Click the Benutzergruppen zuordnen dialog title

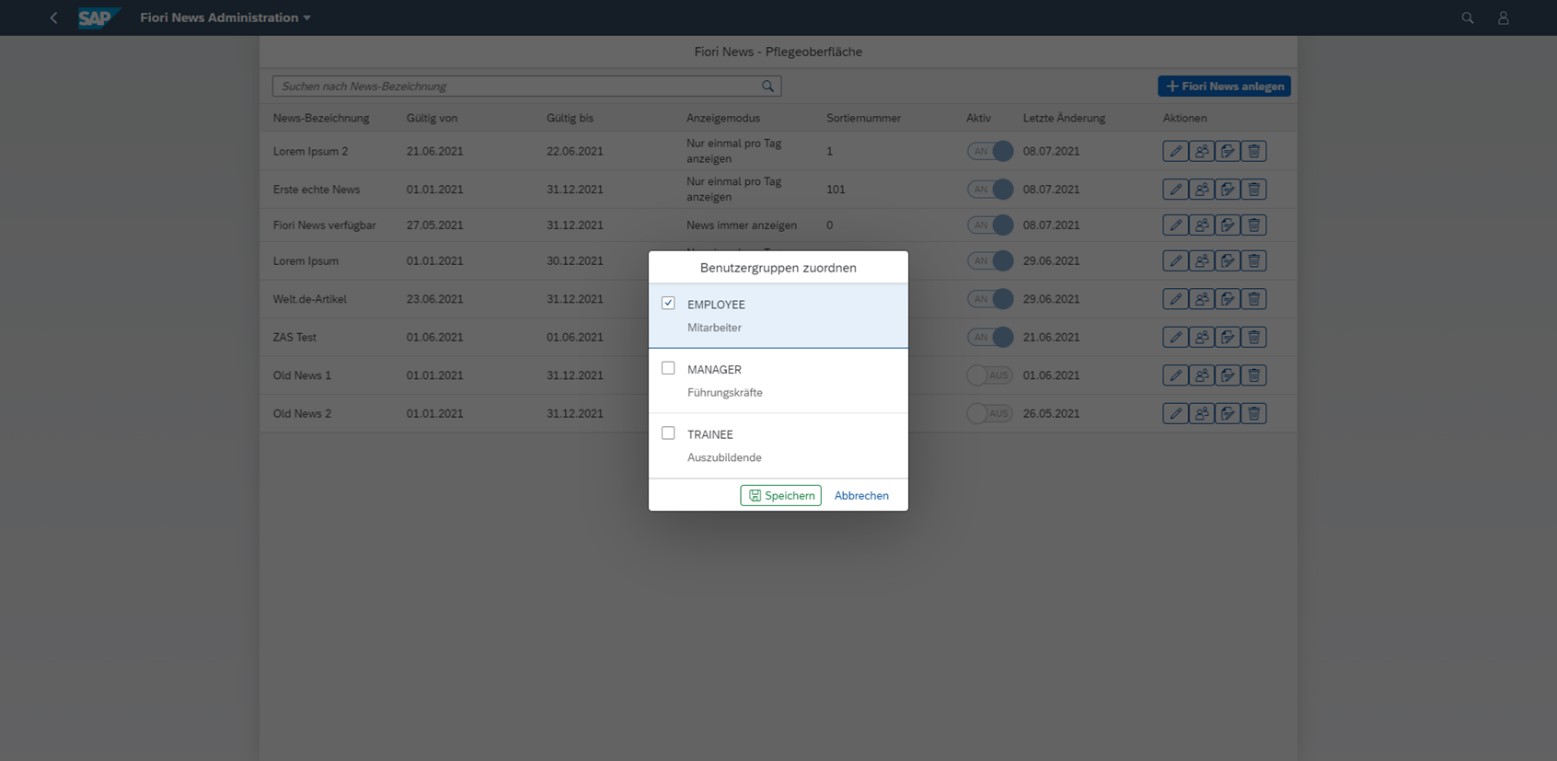(778, 268)
